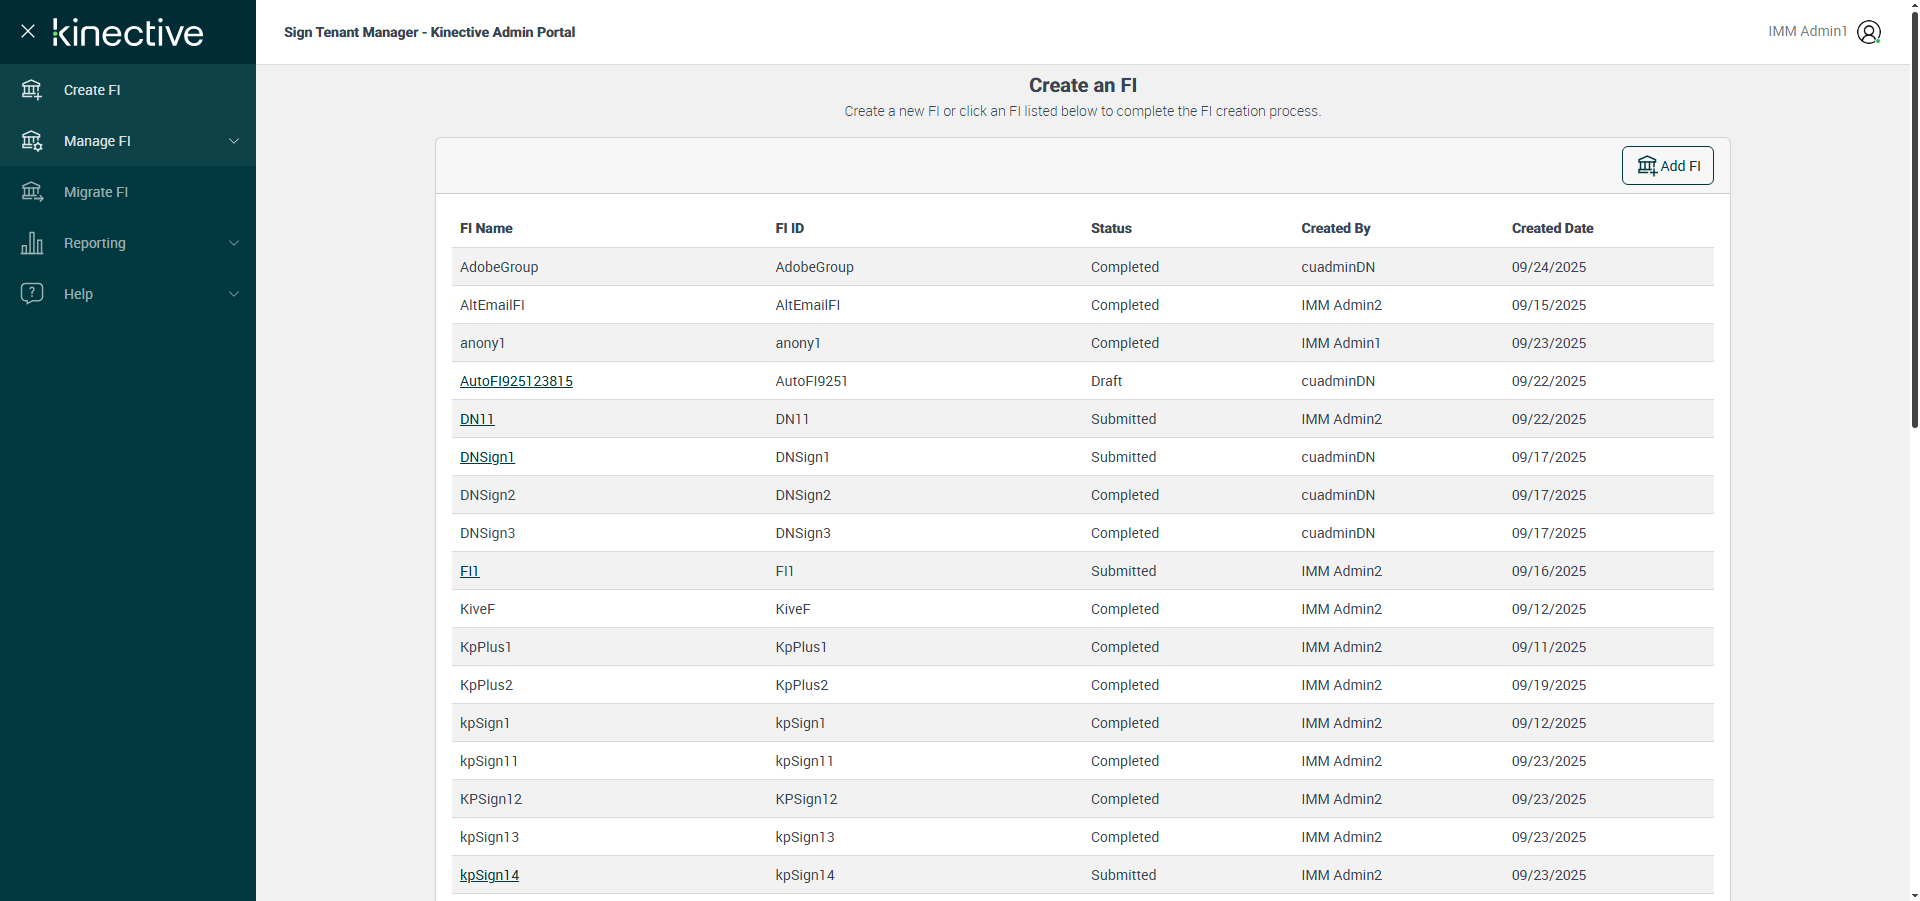Open the Create FI menu item
Viewport: 1920px width, 901px height.
[92, 90]
